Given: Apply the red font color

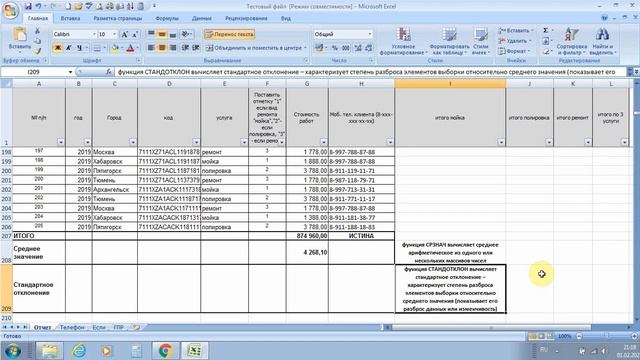Looking at the screenshot, I should click(130, 48).
